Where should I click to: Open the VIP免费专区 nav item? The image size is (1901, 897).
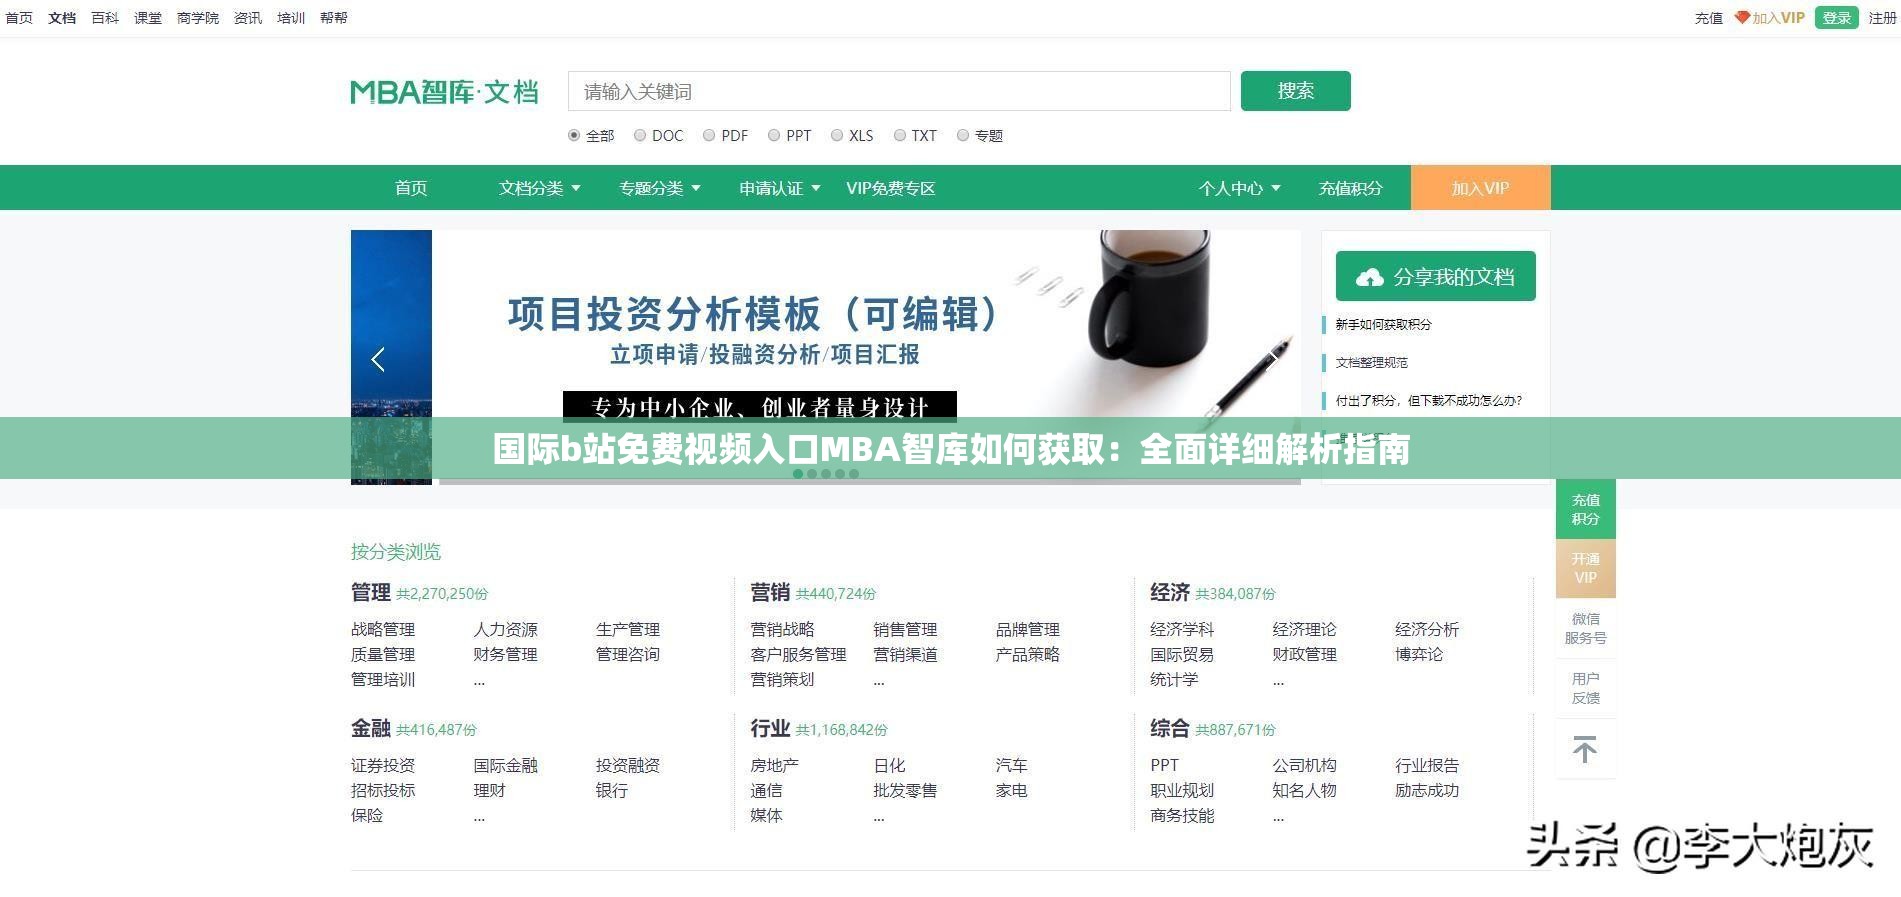coord(891,188)
